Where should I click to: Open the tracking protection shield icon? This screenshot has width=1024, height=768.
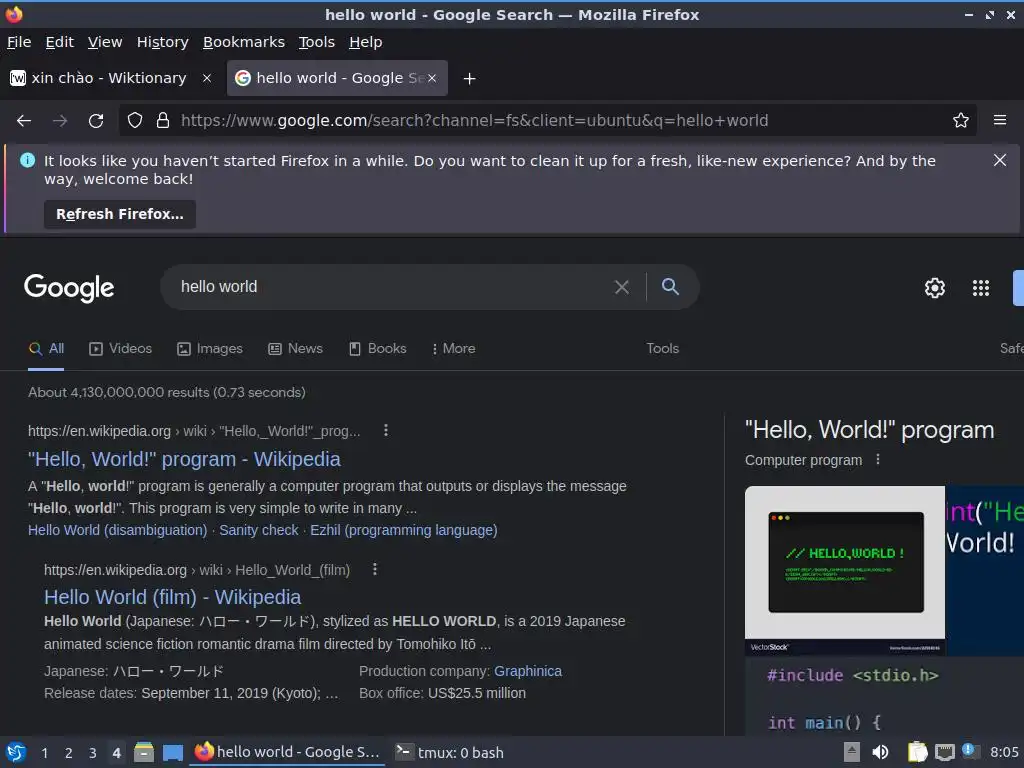click(x=135, y=120)
